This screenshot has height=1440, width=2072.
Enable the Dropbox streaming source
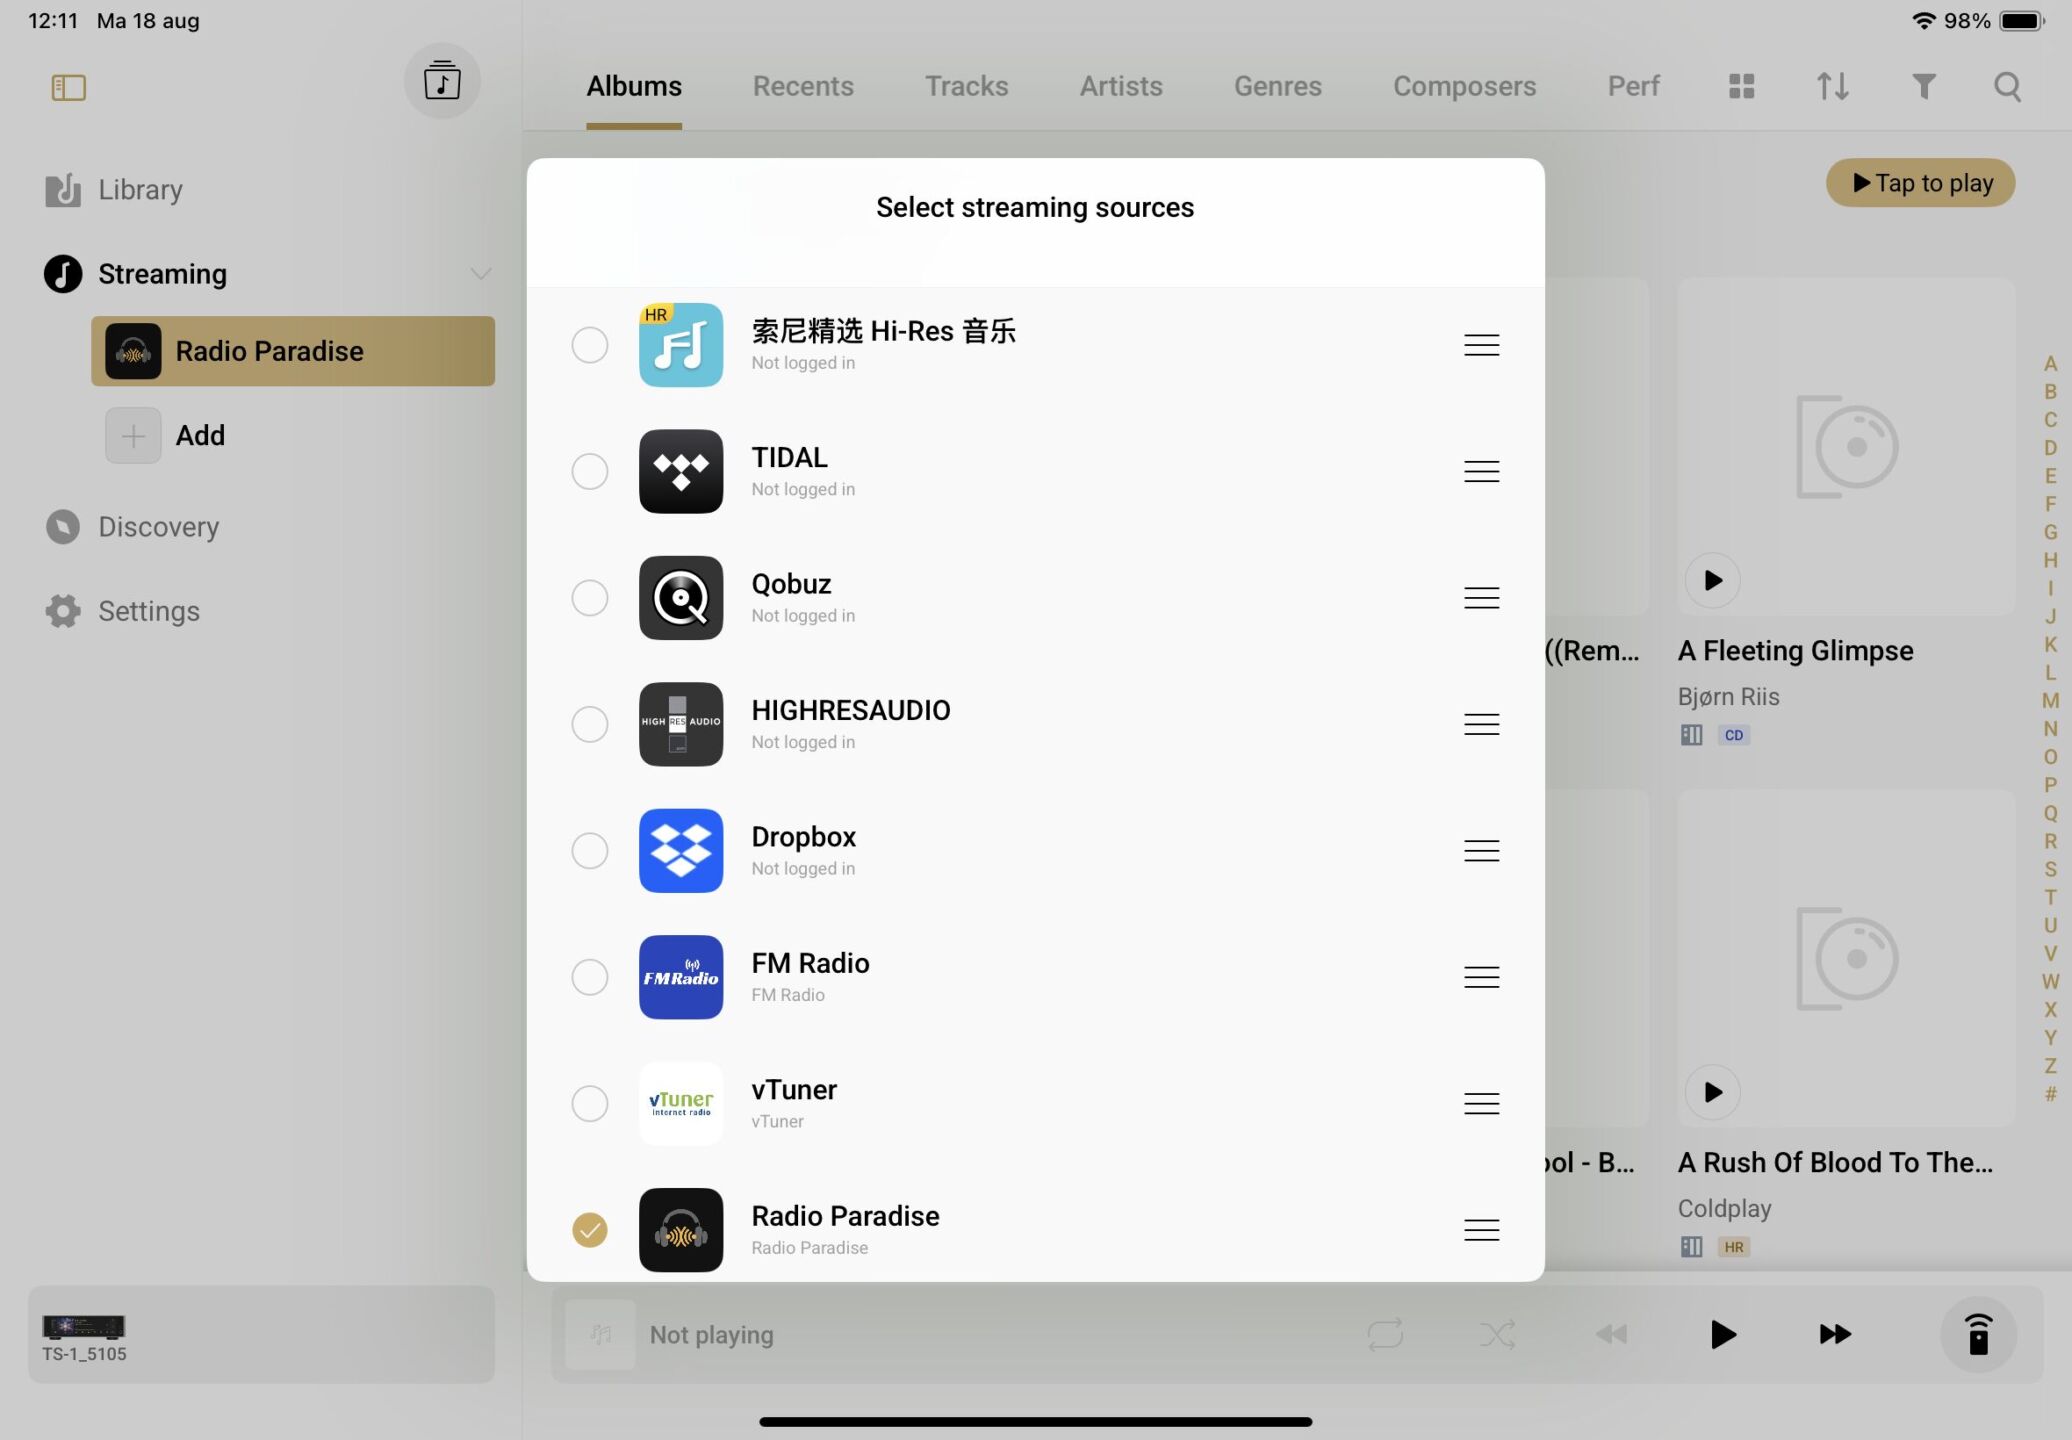(590, 851)
